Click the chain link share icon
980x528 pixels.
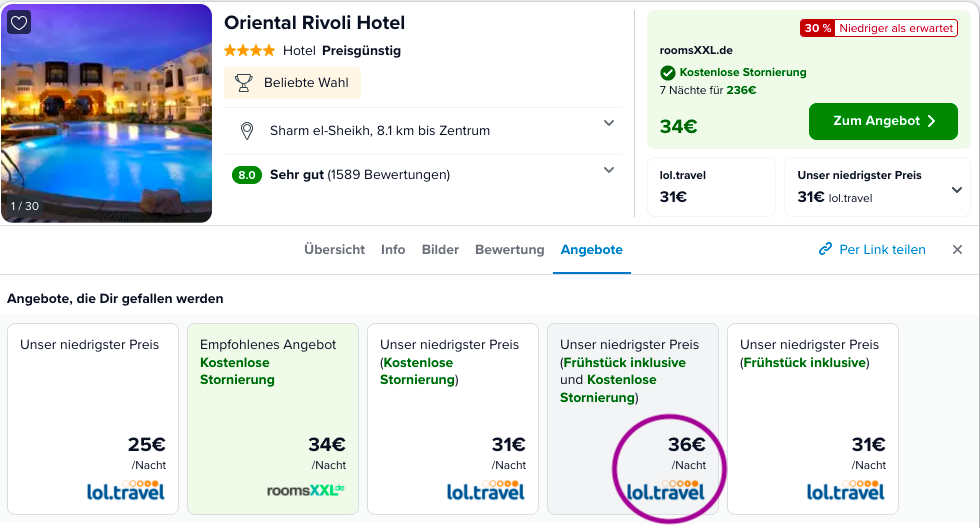(x=825, y=249)
